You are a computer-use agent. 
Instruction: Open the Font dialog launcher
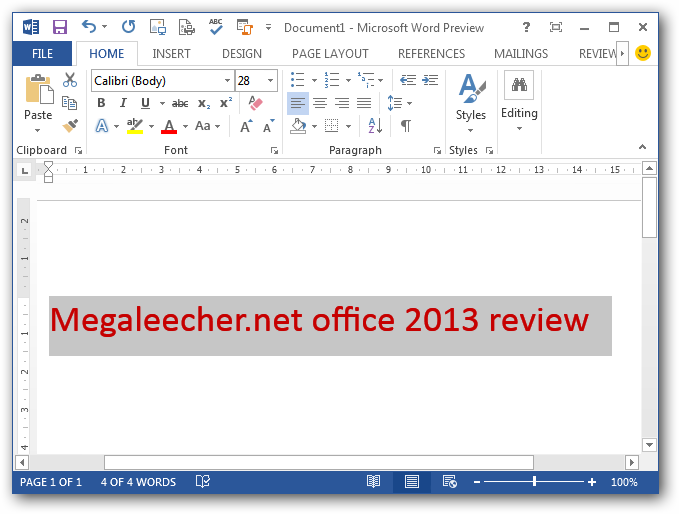click(x=274, y=150)
